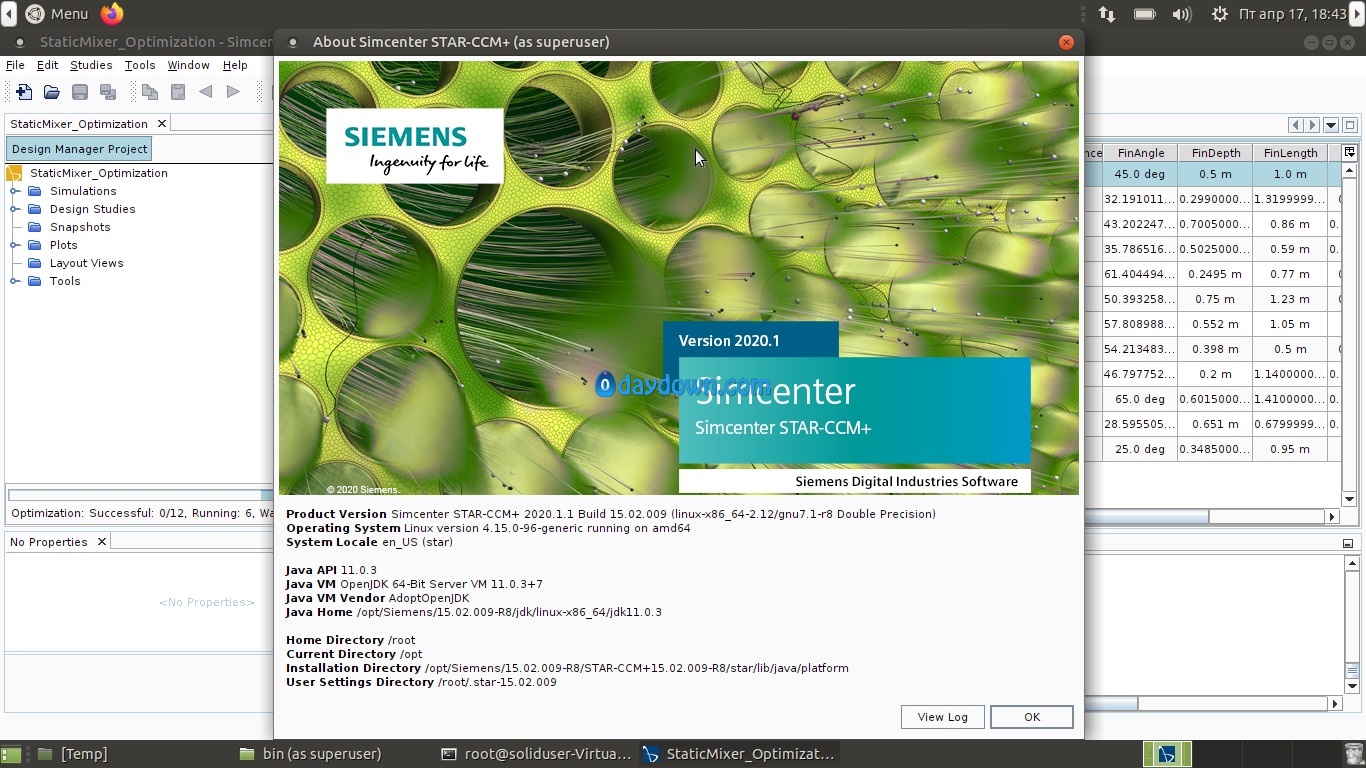Click the New Project toolbar icon

[24, 92]
